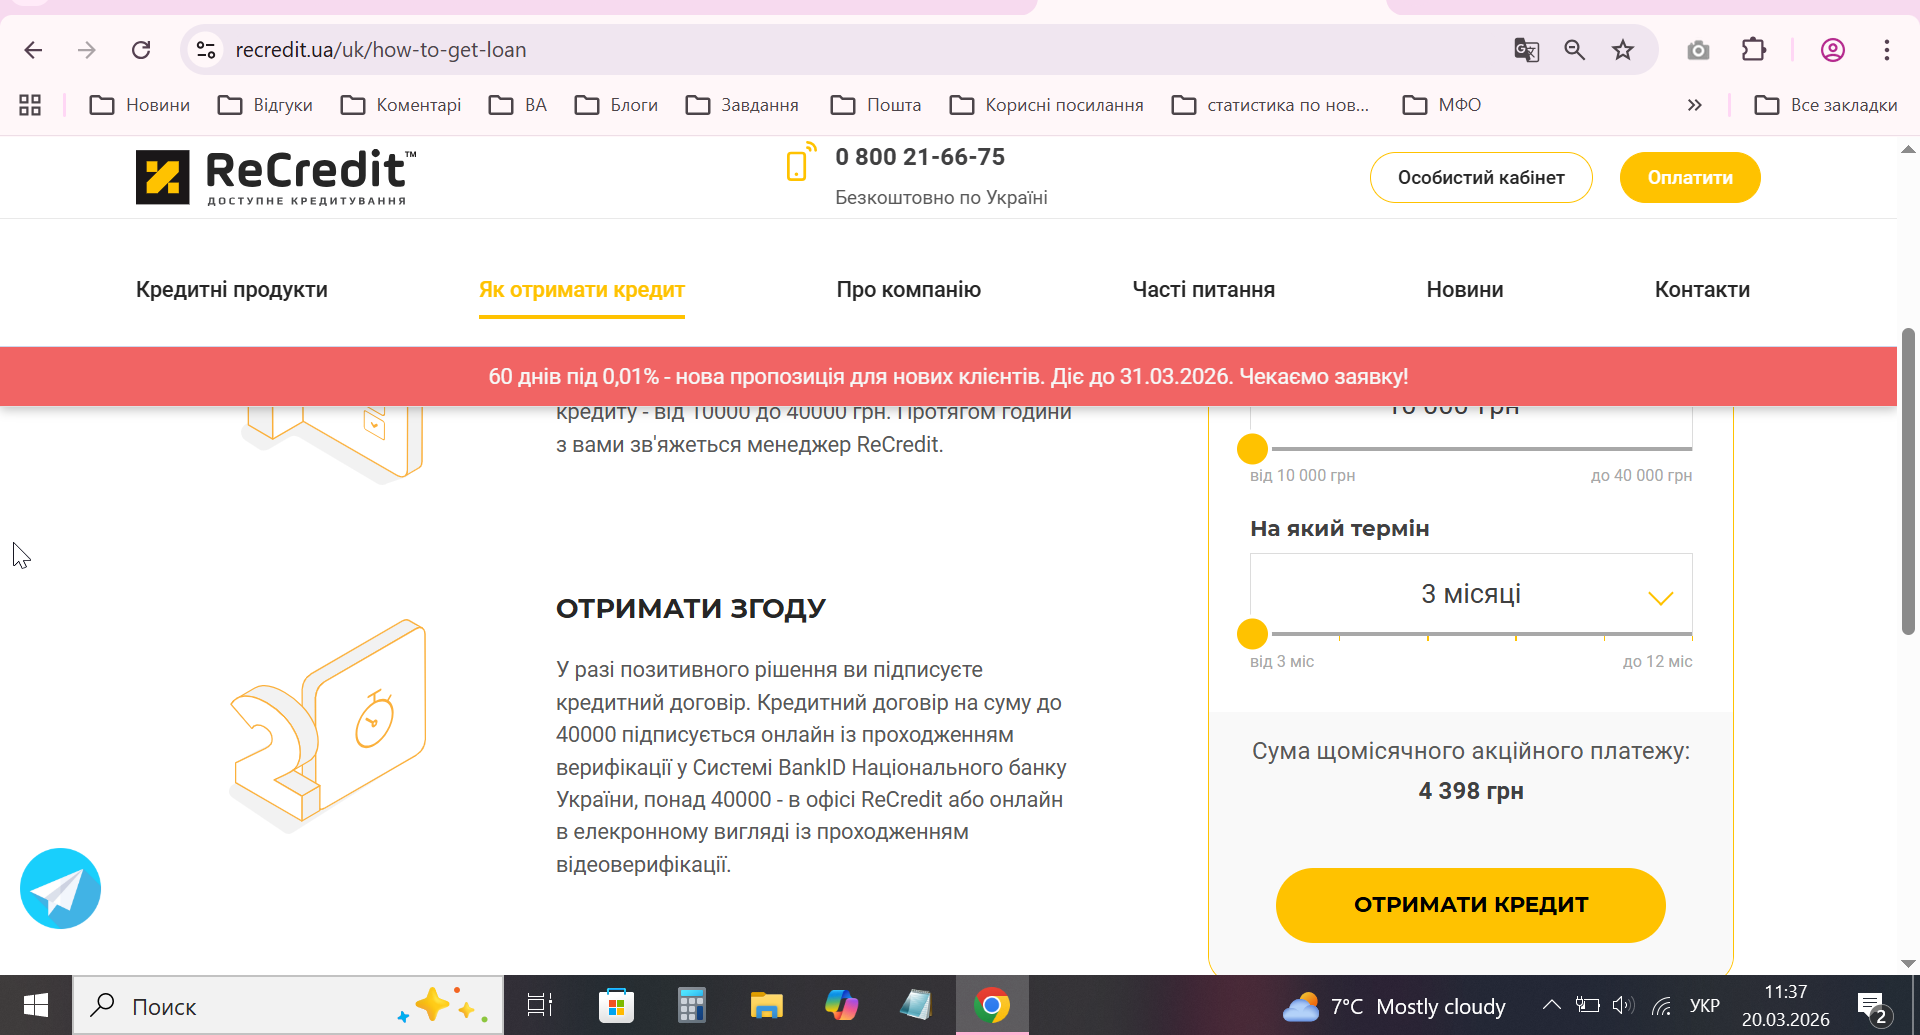The image size is (1920, 1035).
Task: Click the red 60 днів під 0,01% promo banner
Action: click(948, 377)
